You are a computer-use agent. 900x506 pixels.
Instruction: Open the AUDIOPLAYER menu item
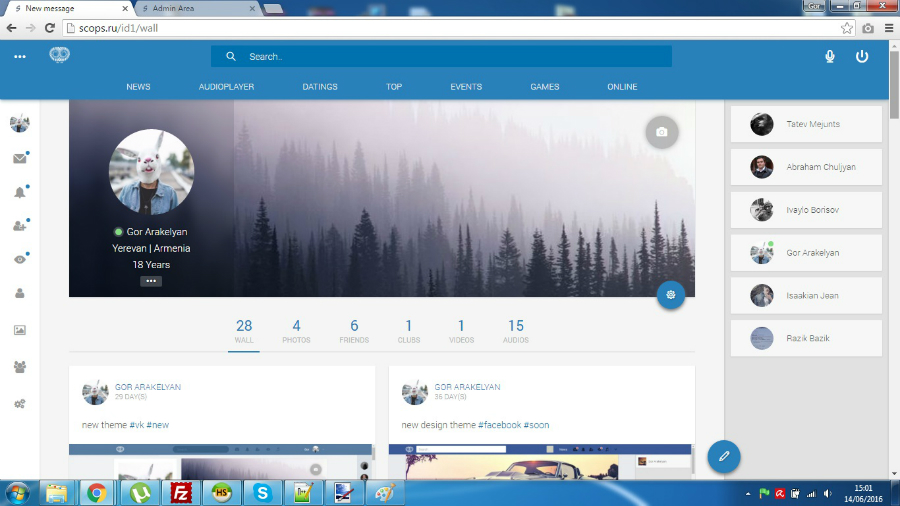(x=226, y=87)
